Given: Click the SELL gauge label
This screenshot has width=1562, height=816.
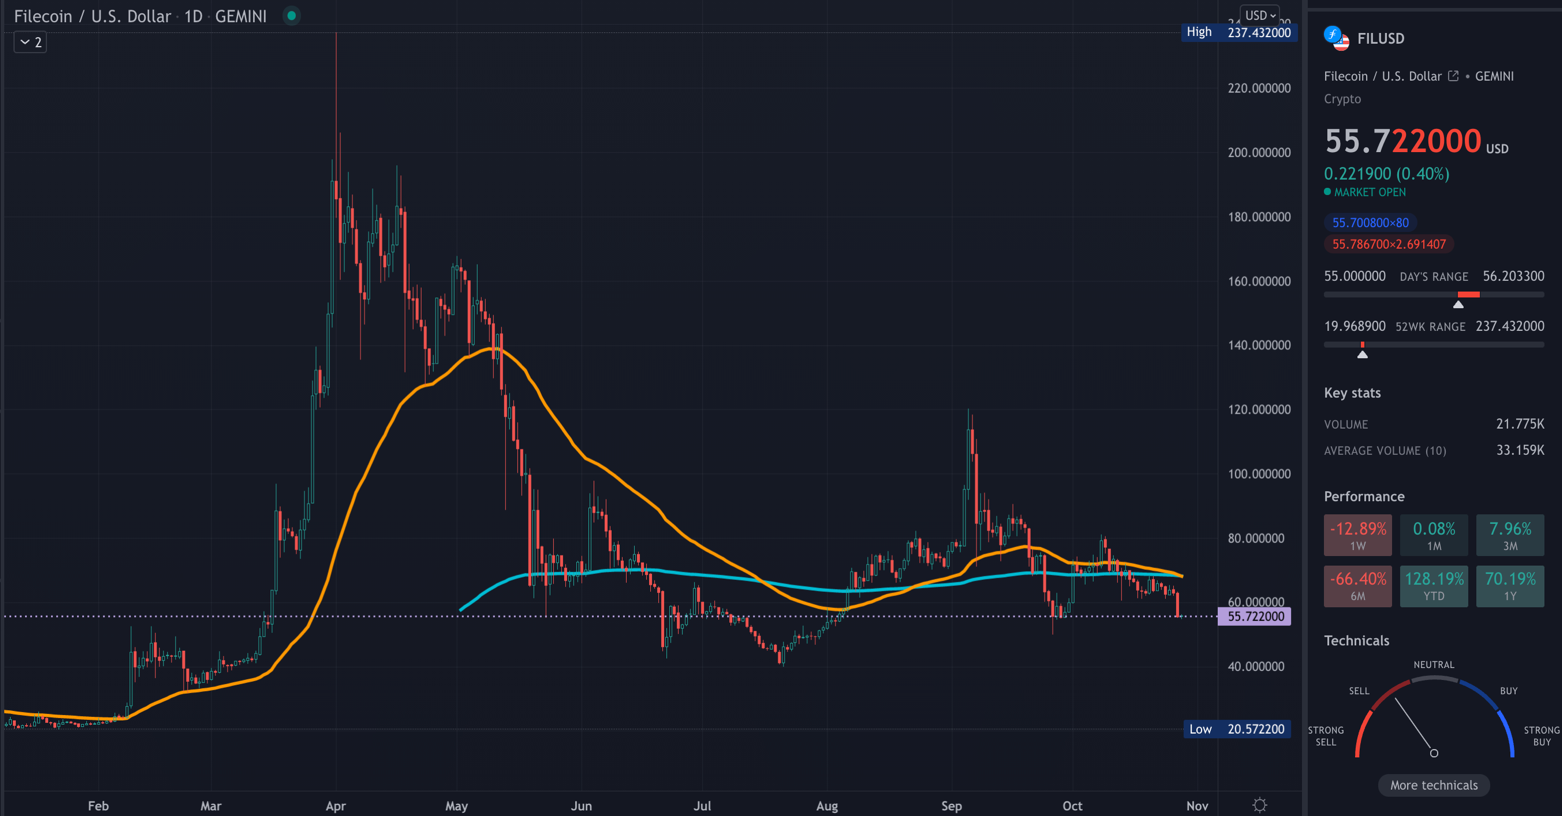Looking at the screenshot, I should 1359,691.
